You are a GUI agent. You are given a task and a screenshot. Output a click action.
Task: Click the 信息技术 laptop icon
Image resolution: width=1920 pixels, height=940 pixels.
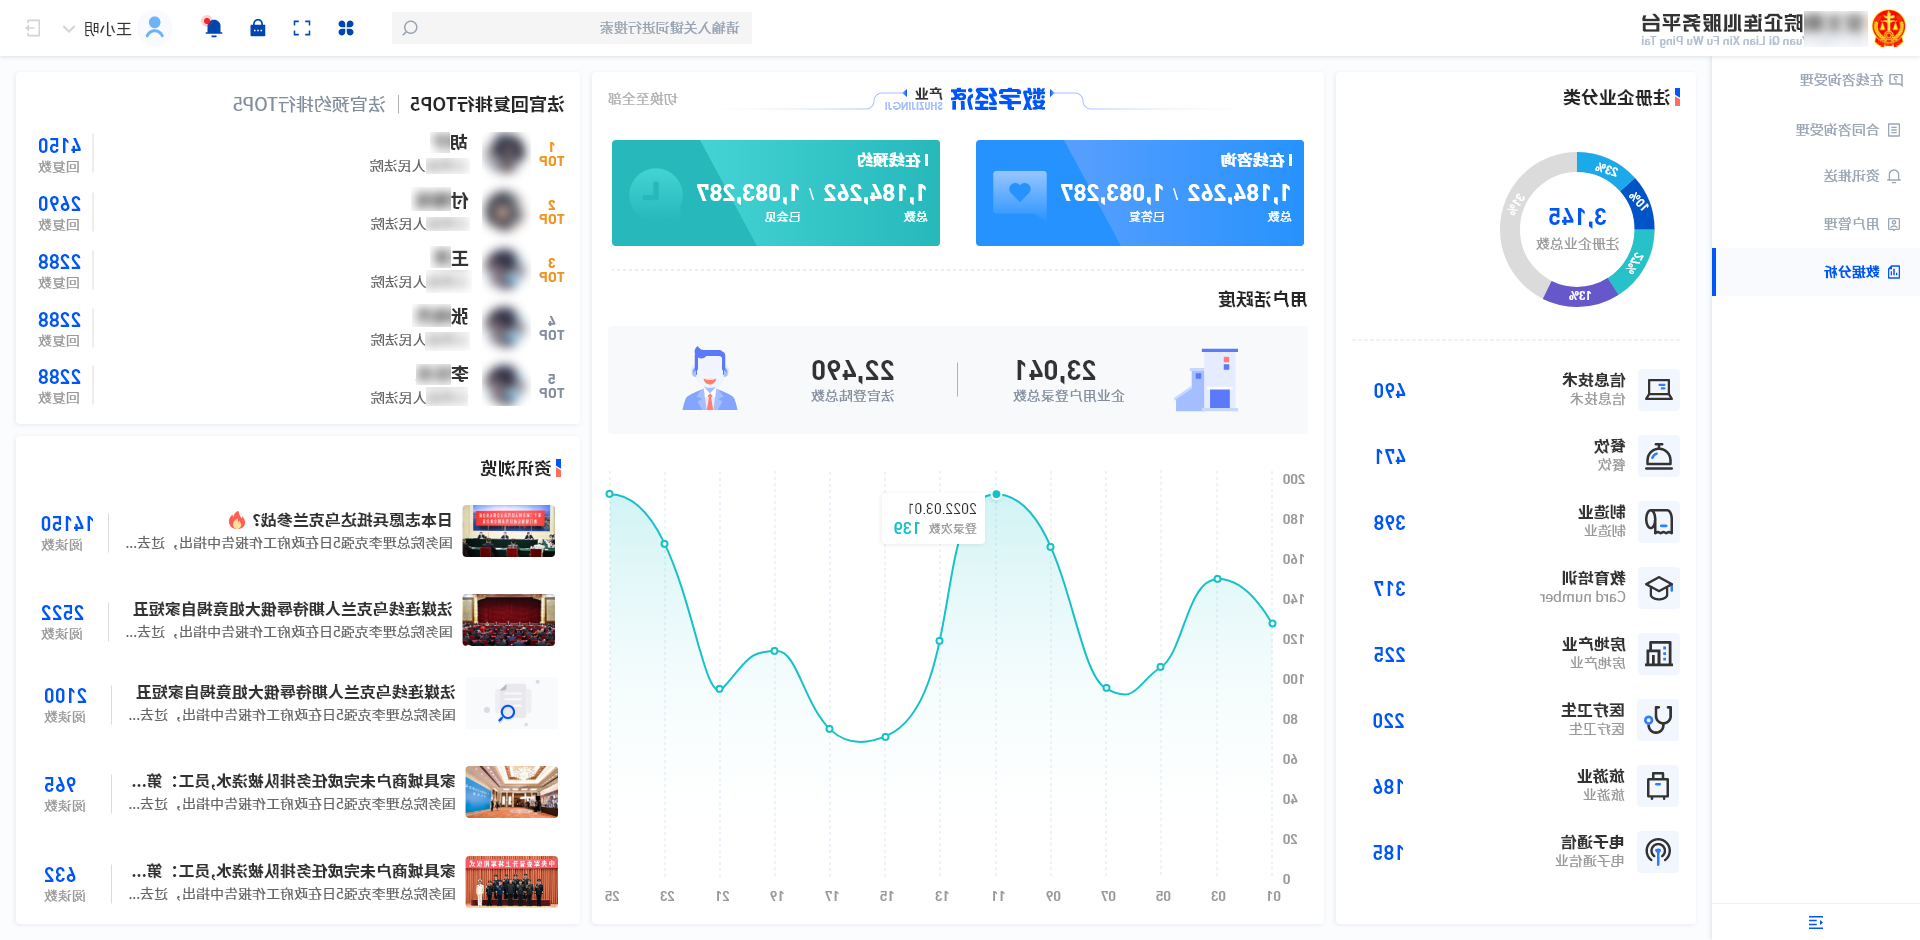(x=1659, y=390)
